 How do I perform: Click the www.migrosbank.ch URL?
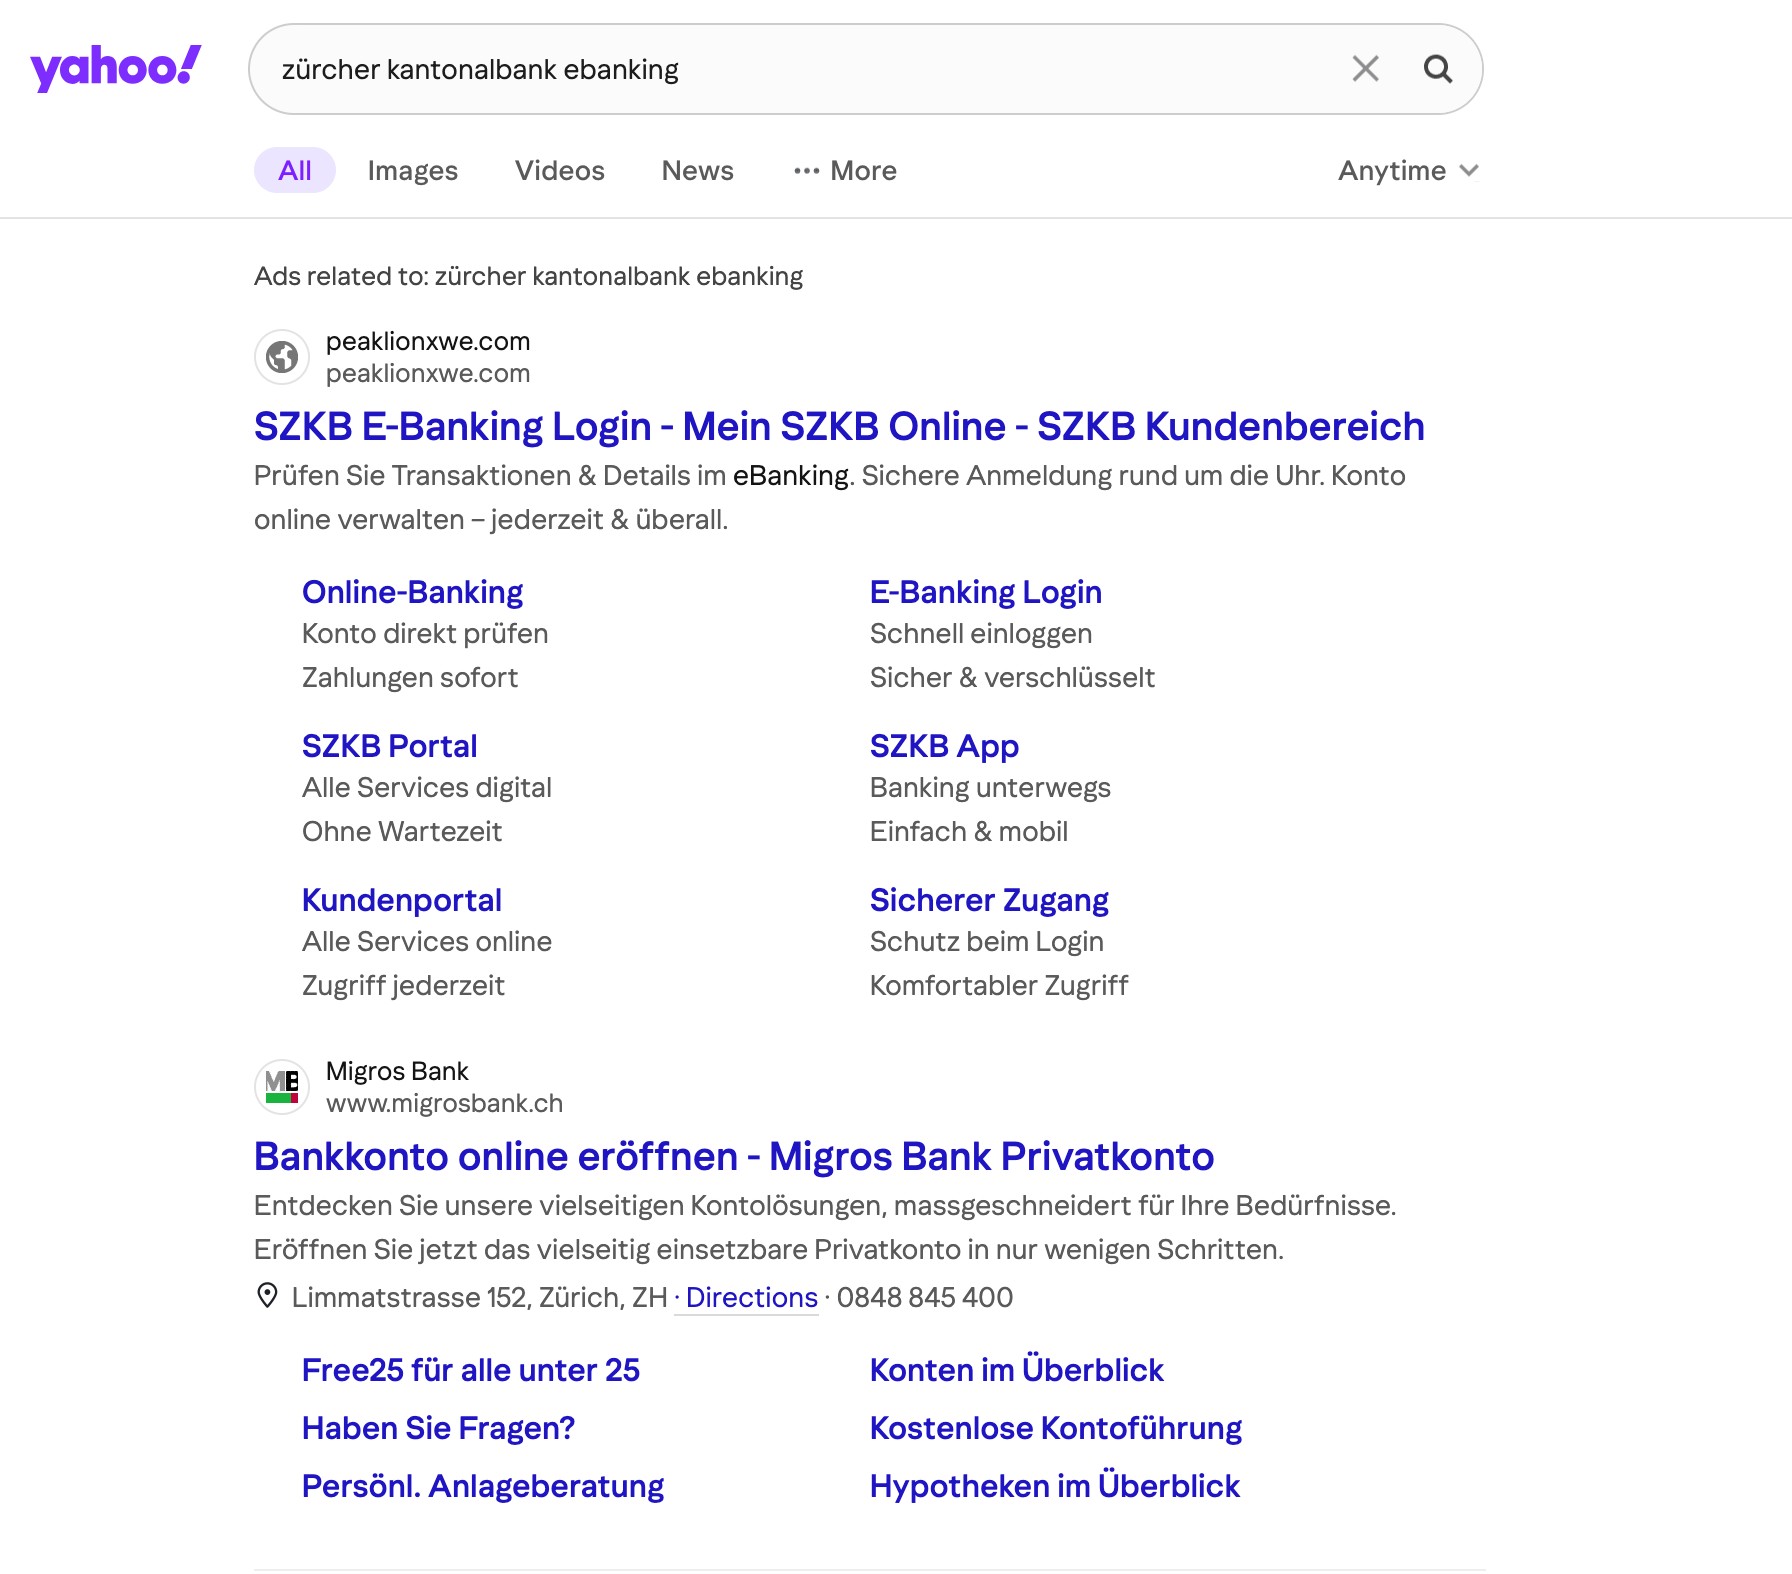[444, 1103]
